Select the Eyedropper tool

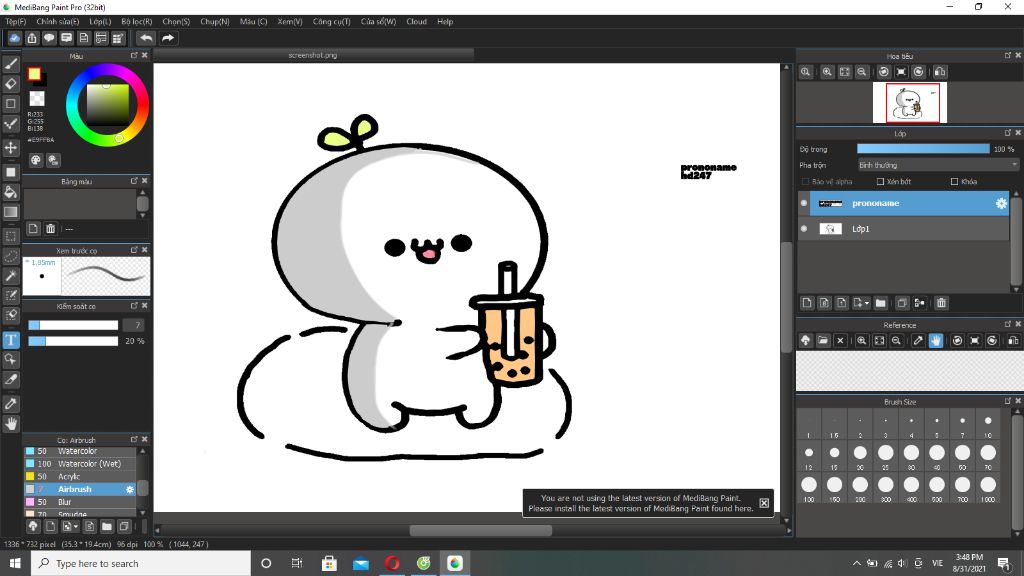(10, 404)
